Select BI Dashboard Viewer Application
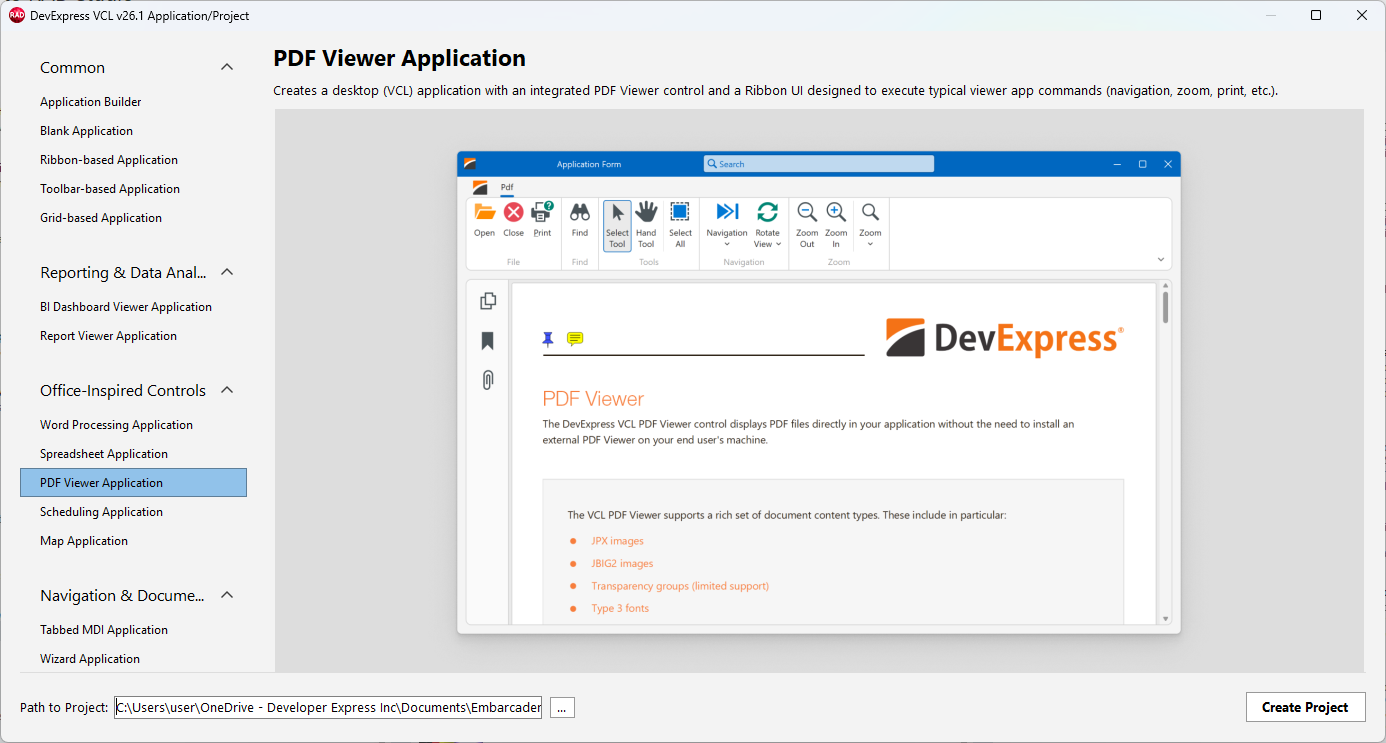This screenshot has height=743, width=1386. tap(133, 307)
